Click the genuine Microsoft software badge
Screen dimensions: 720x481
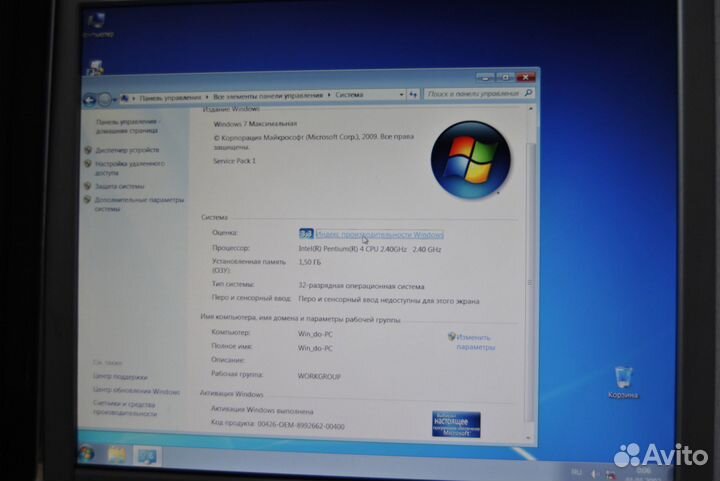(456, 424)
